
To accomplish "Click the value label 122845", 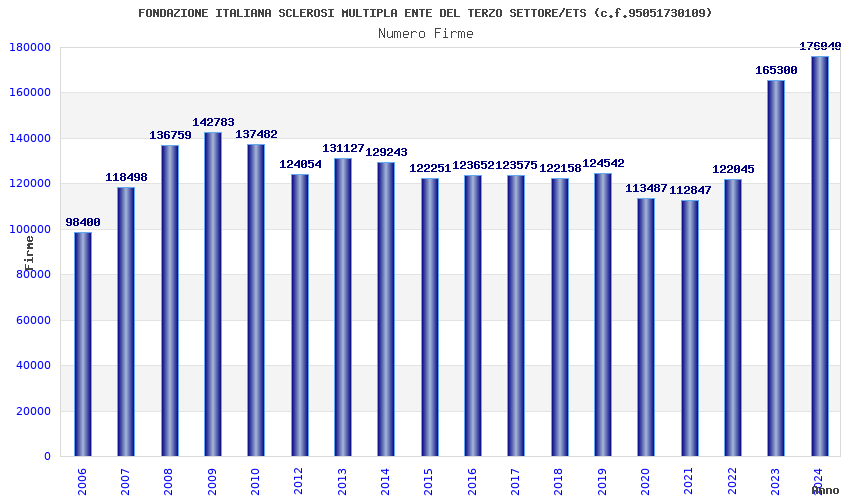I will (x=733, y=170).
